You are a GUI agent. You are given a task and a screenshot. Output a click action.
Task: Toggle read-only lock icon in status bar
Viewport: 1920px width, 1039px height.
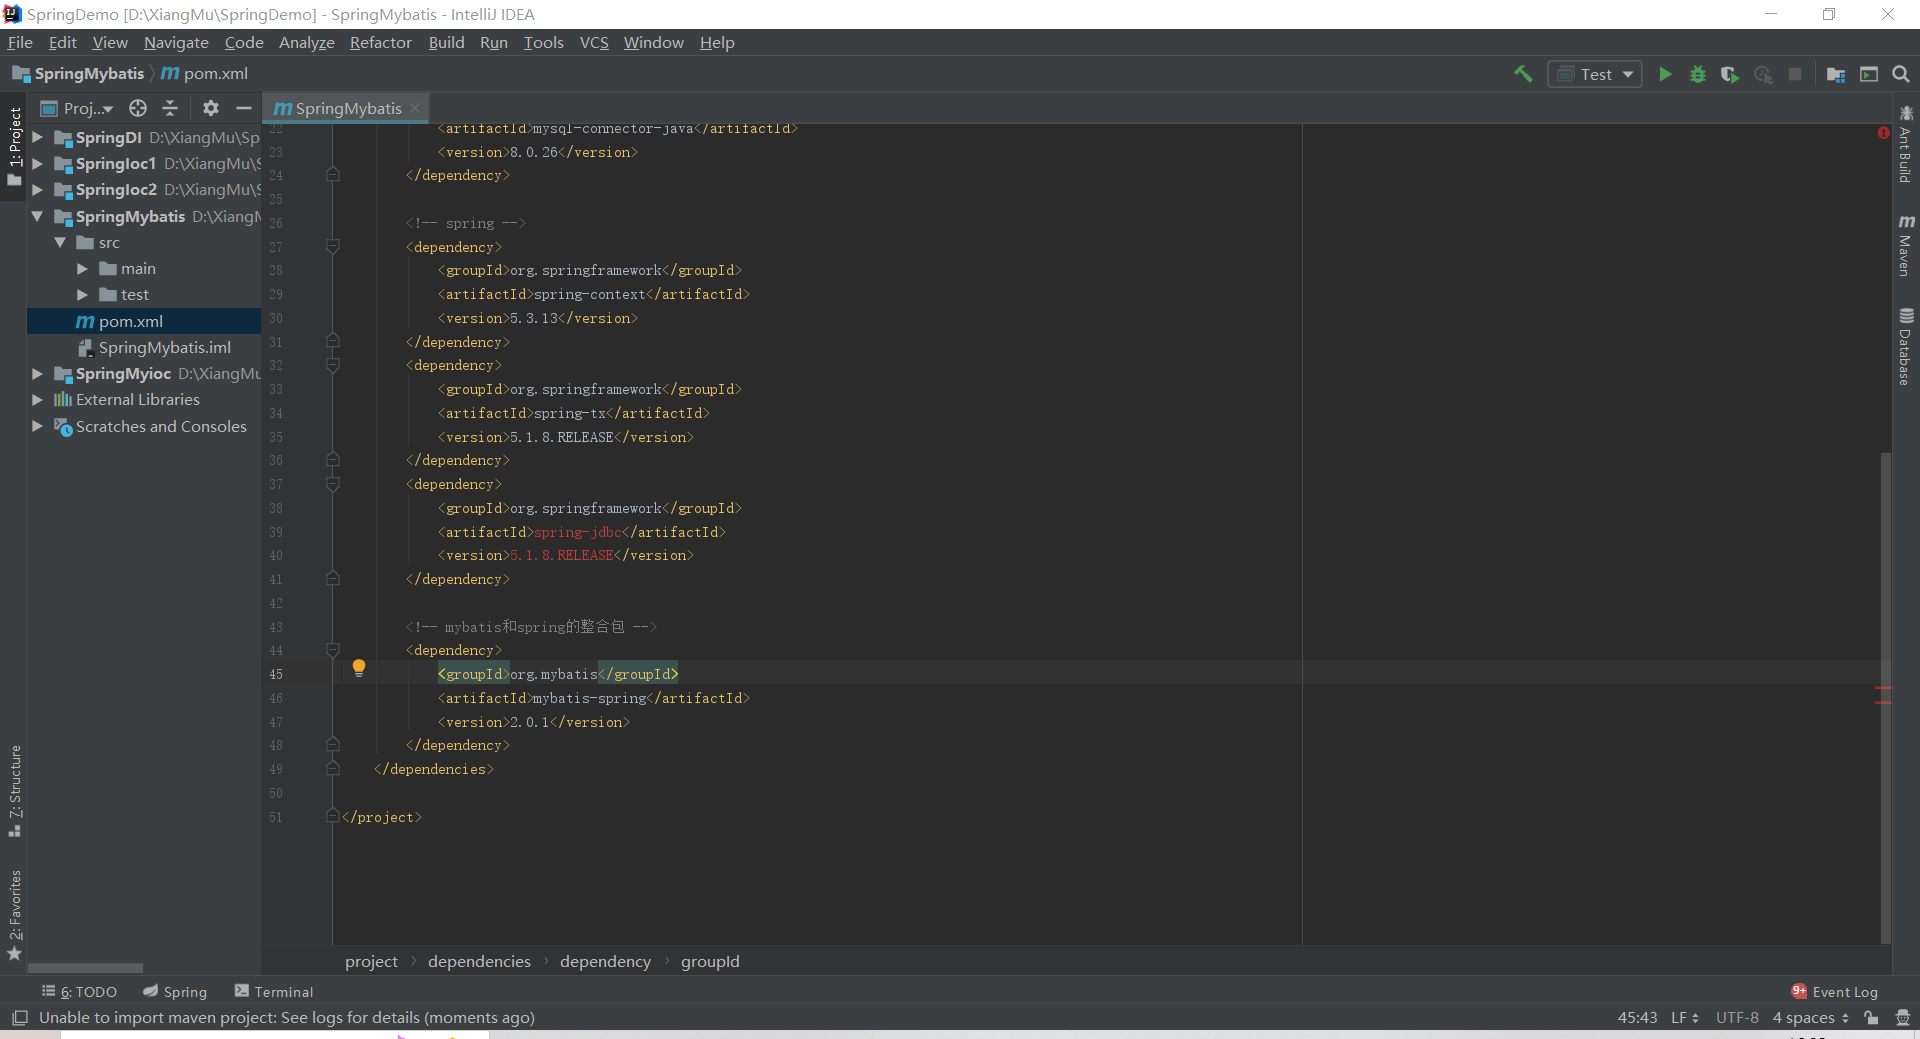[x=1871, y=1017]
